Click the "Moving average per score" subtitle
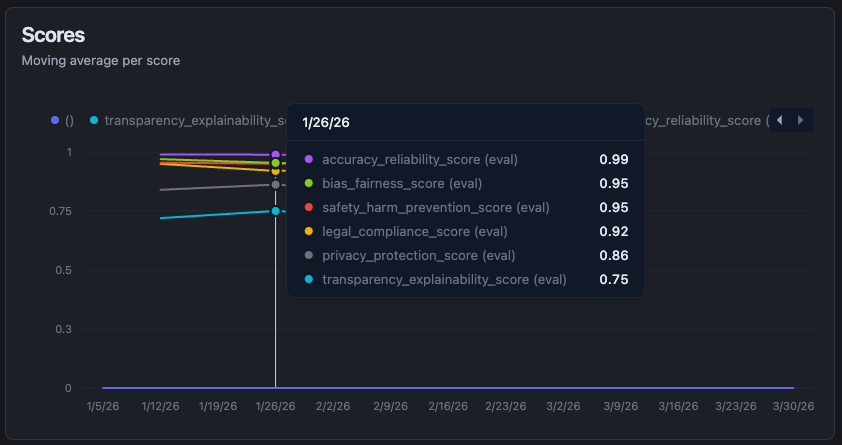 click(100, 60)
